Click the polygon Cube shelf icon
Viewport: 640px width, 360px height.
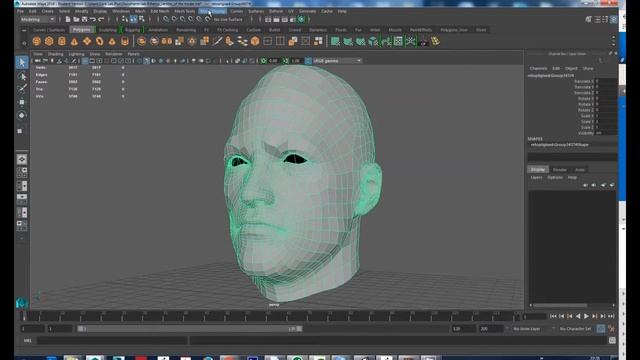click(49, 41)
